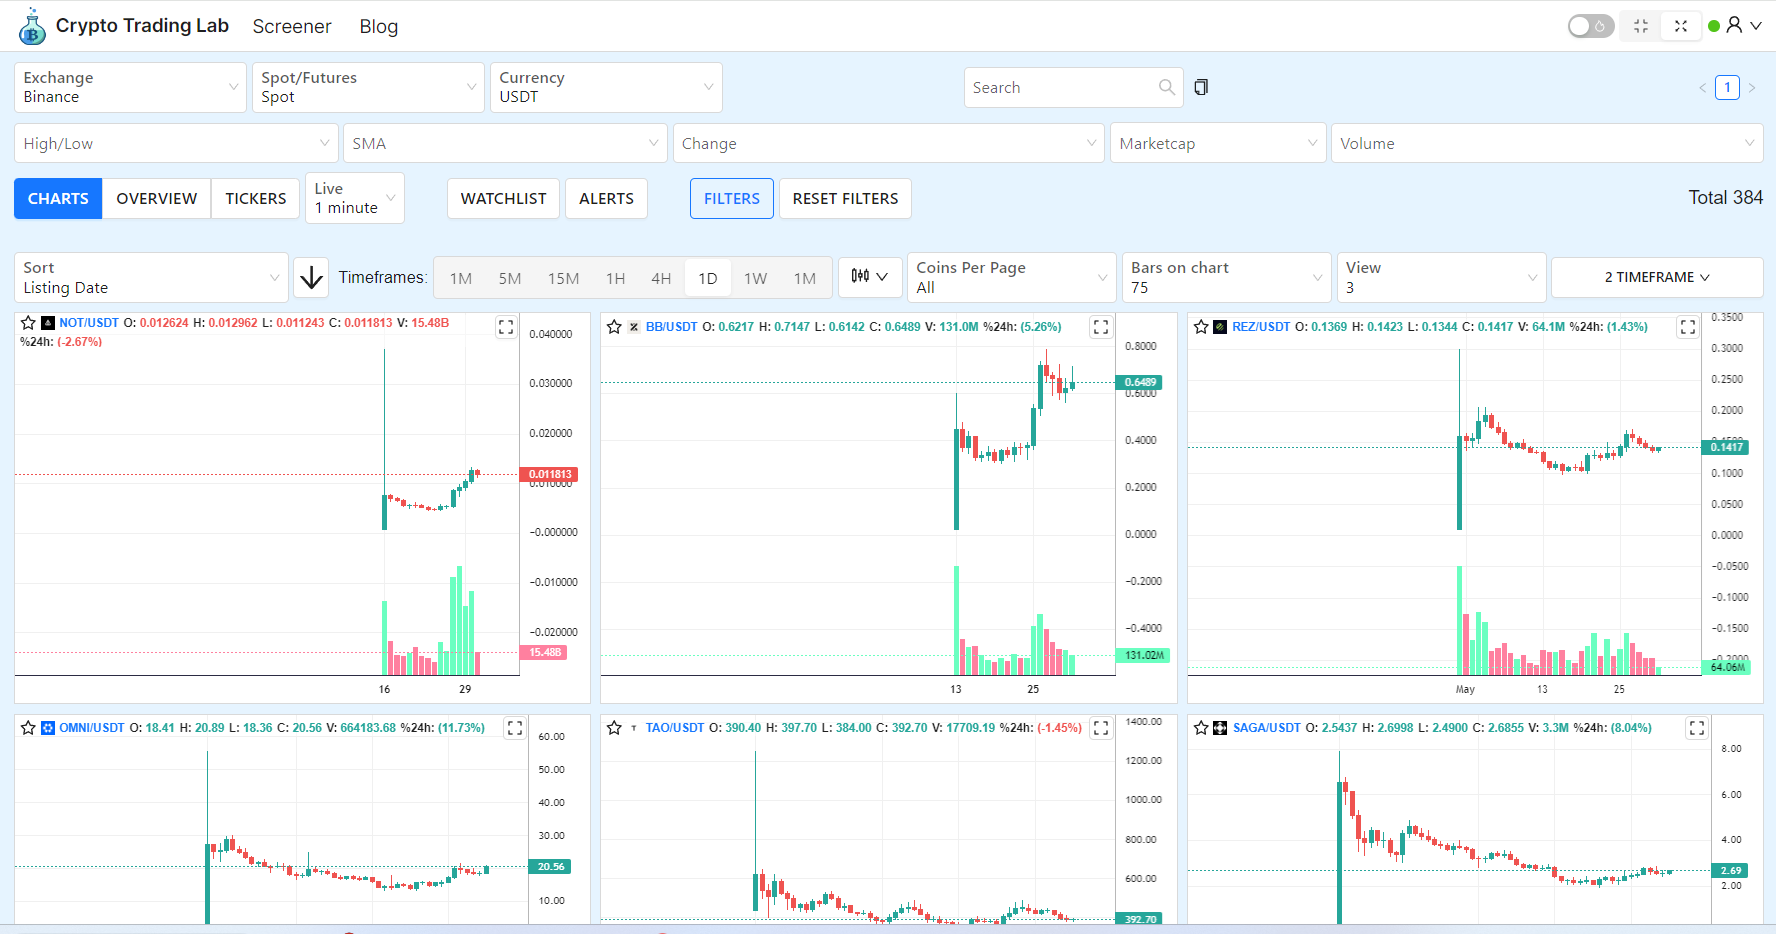This screenshot has width=1776, height=934.
Task: Click the FILTERS button
Action: click(x=732, y=198)
